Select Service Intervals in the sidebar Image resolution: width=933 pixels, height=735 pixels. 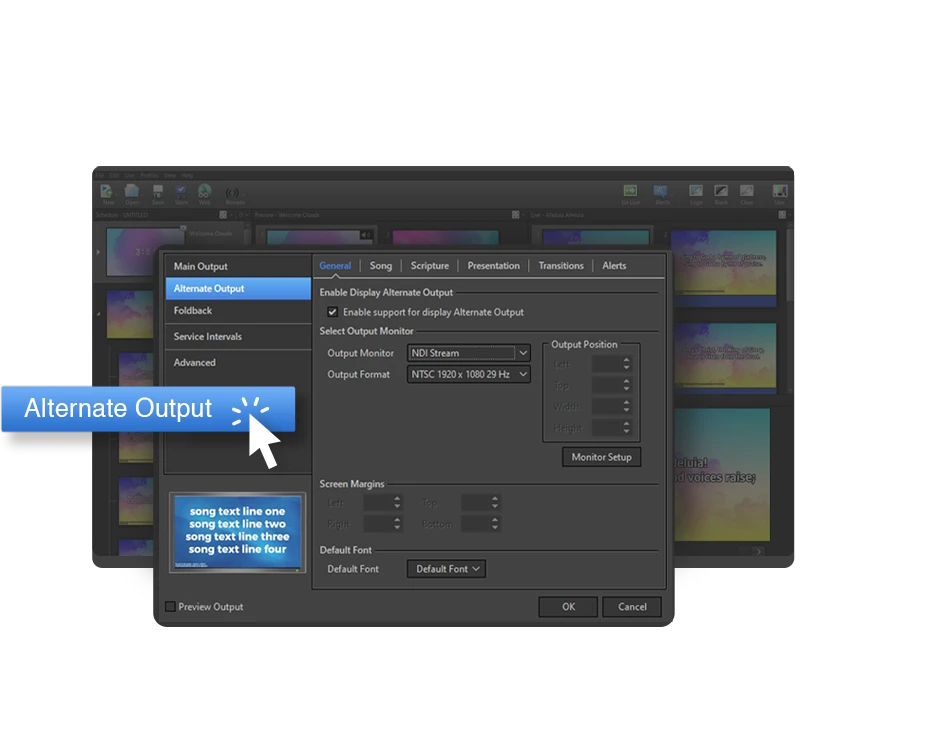point(238,336)
